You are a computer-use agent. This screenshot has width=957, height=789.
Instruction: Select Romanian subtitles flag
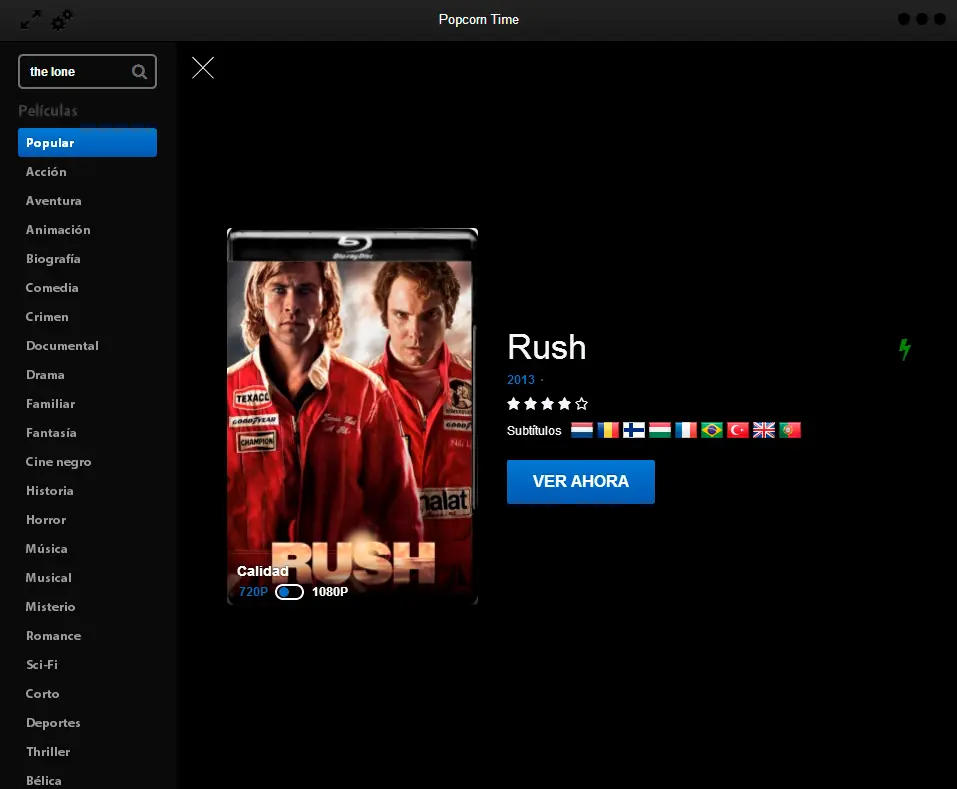click(x=608, y=430)
